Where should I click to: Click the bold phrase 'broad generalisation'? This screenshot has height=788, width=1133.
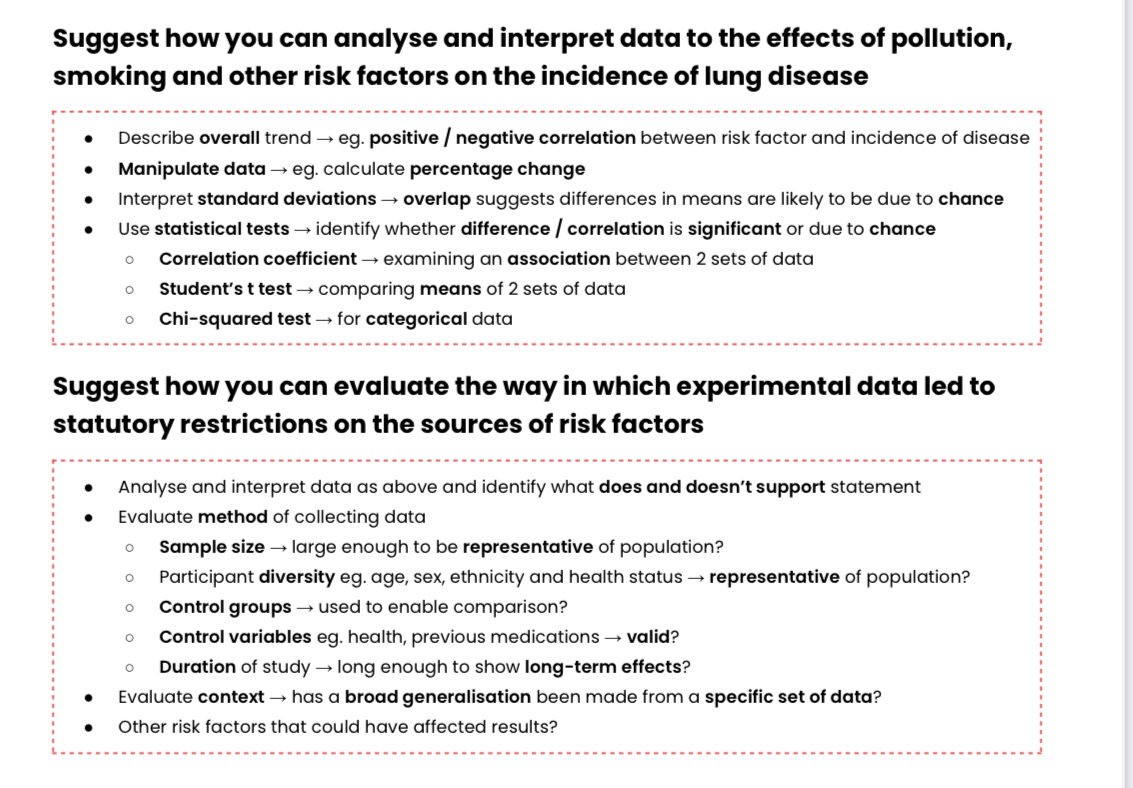point(438,697)
